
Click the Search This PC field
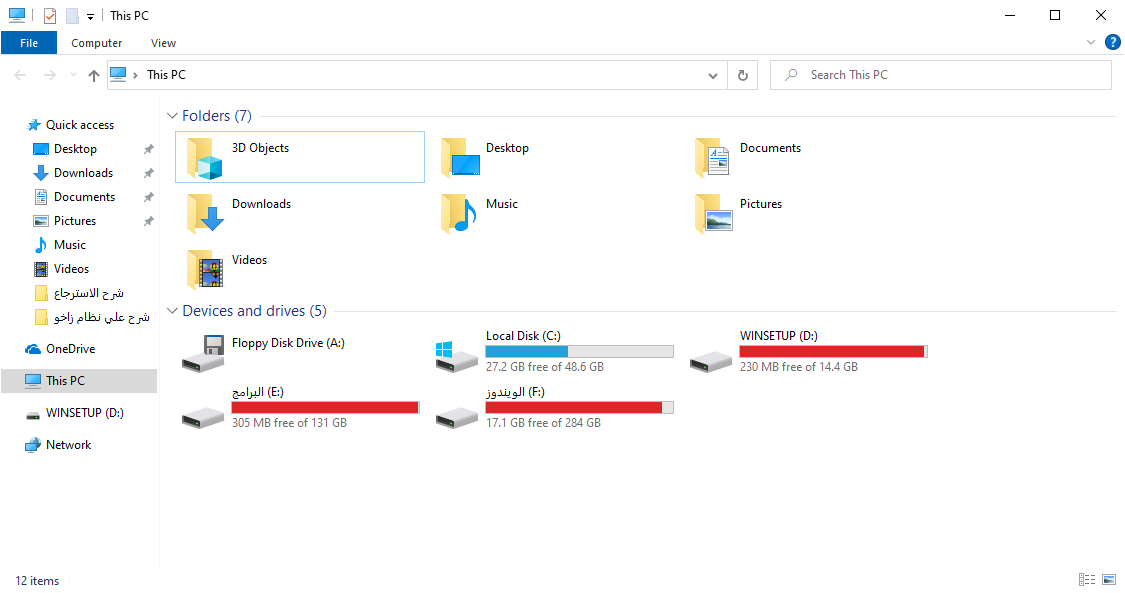[x=941, y=75]
